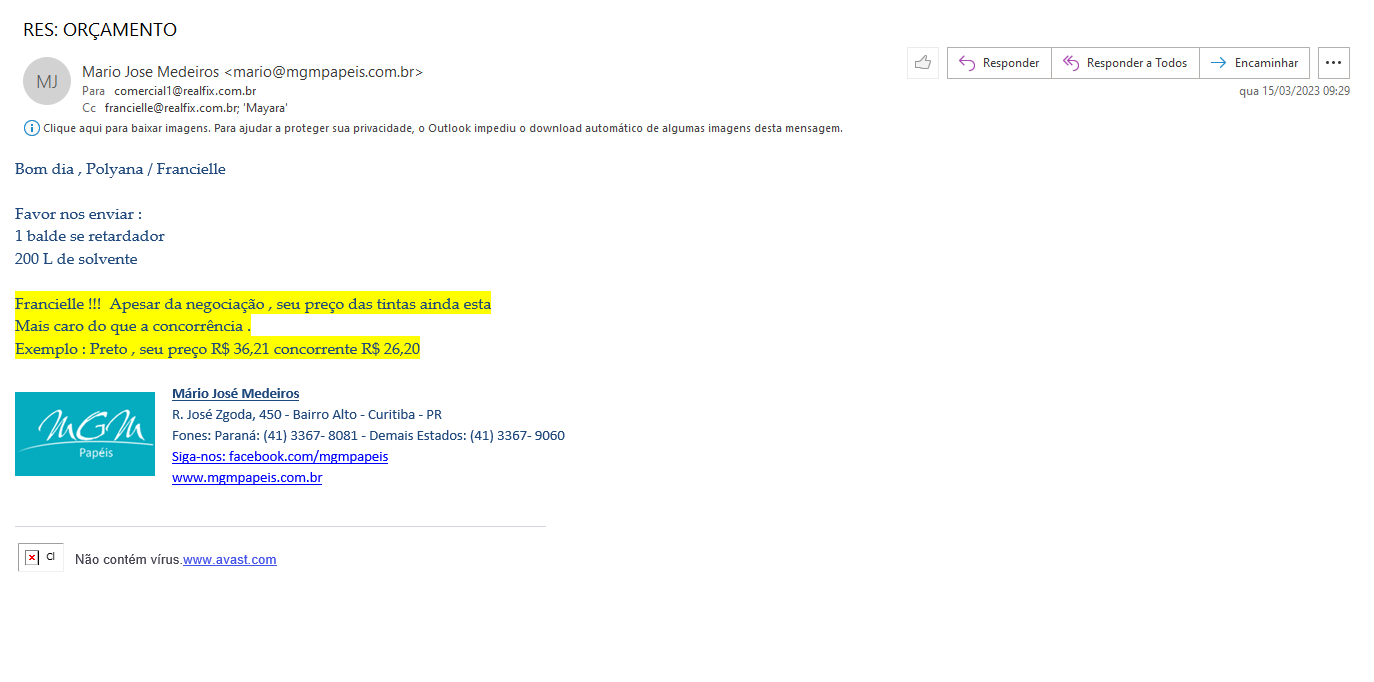Open the www.avast.com link
This screenshot has width=1374, height=682.
point(229,560)
